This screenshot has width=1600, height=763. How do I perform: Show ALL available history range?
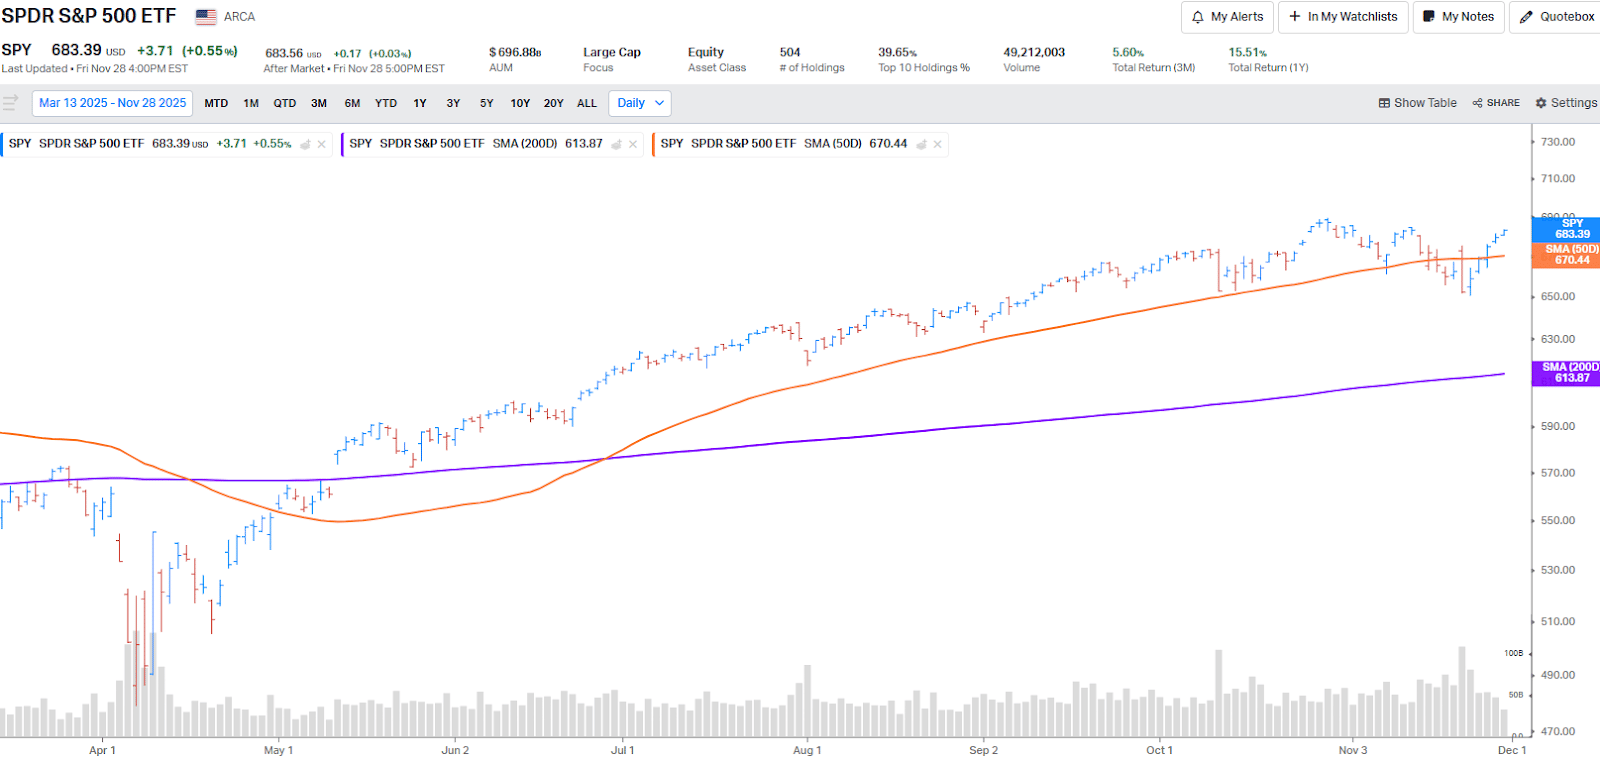tap(587, 103)
